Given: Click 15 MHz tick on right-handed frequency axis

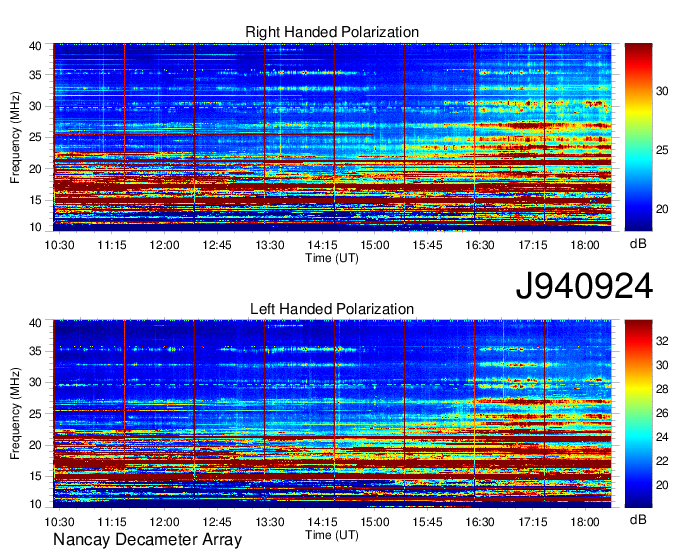Looking at the screenshot, I should (x=35, y=200).
